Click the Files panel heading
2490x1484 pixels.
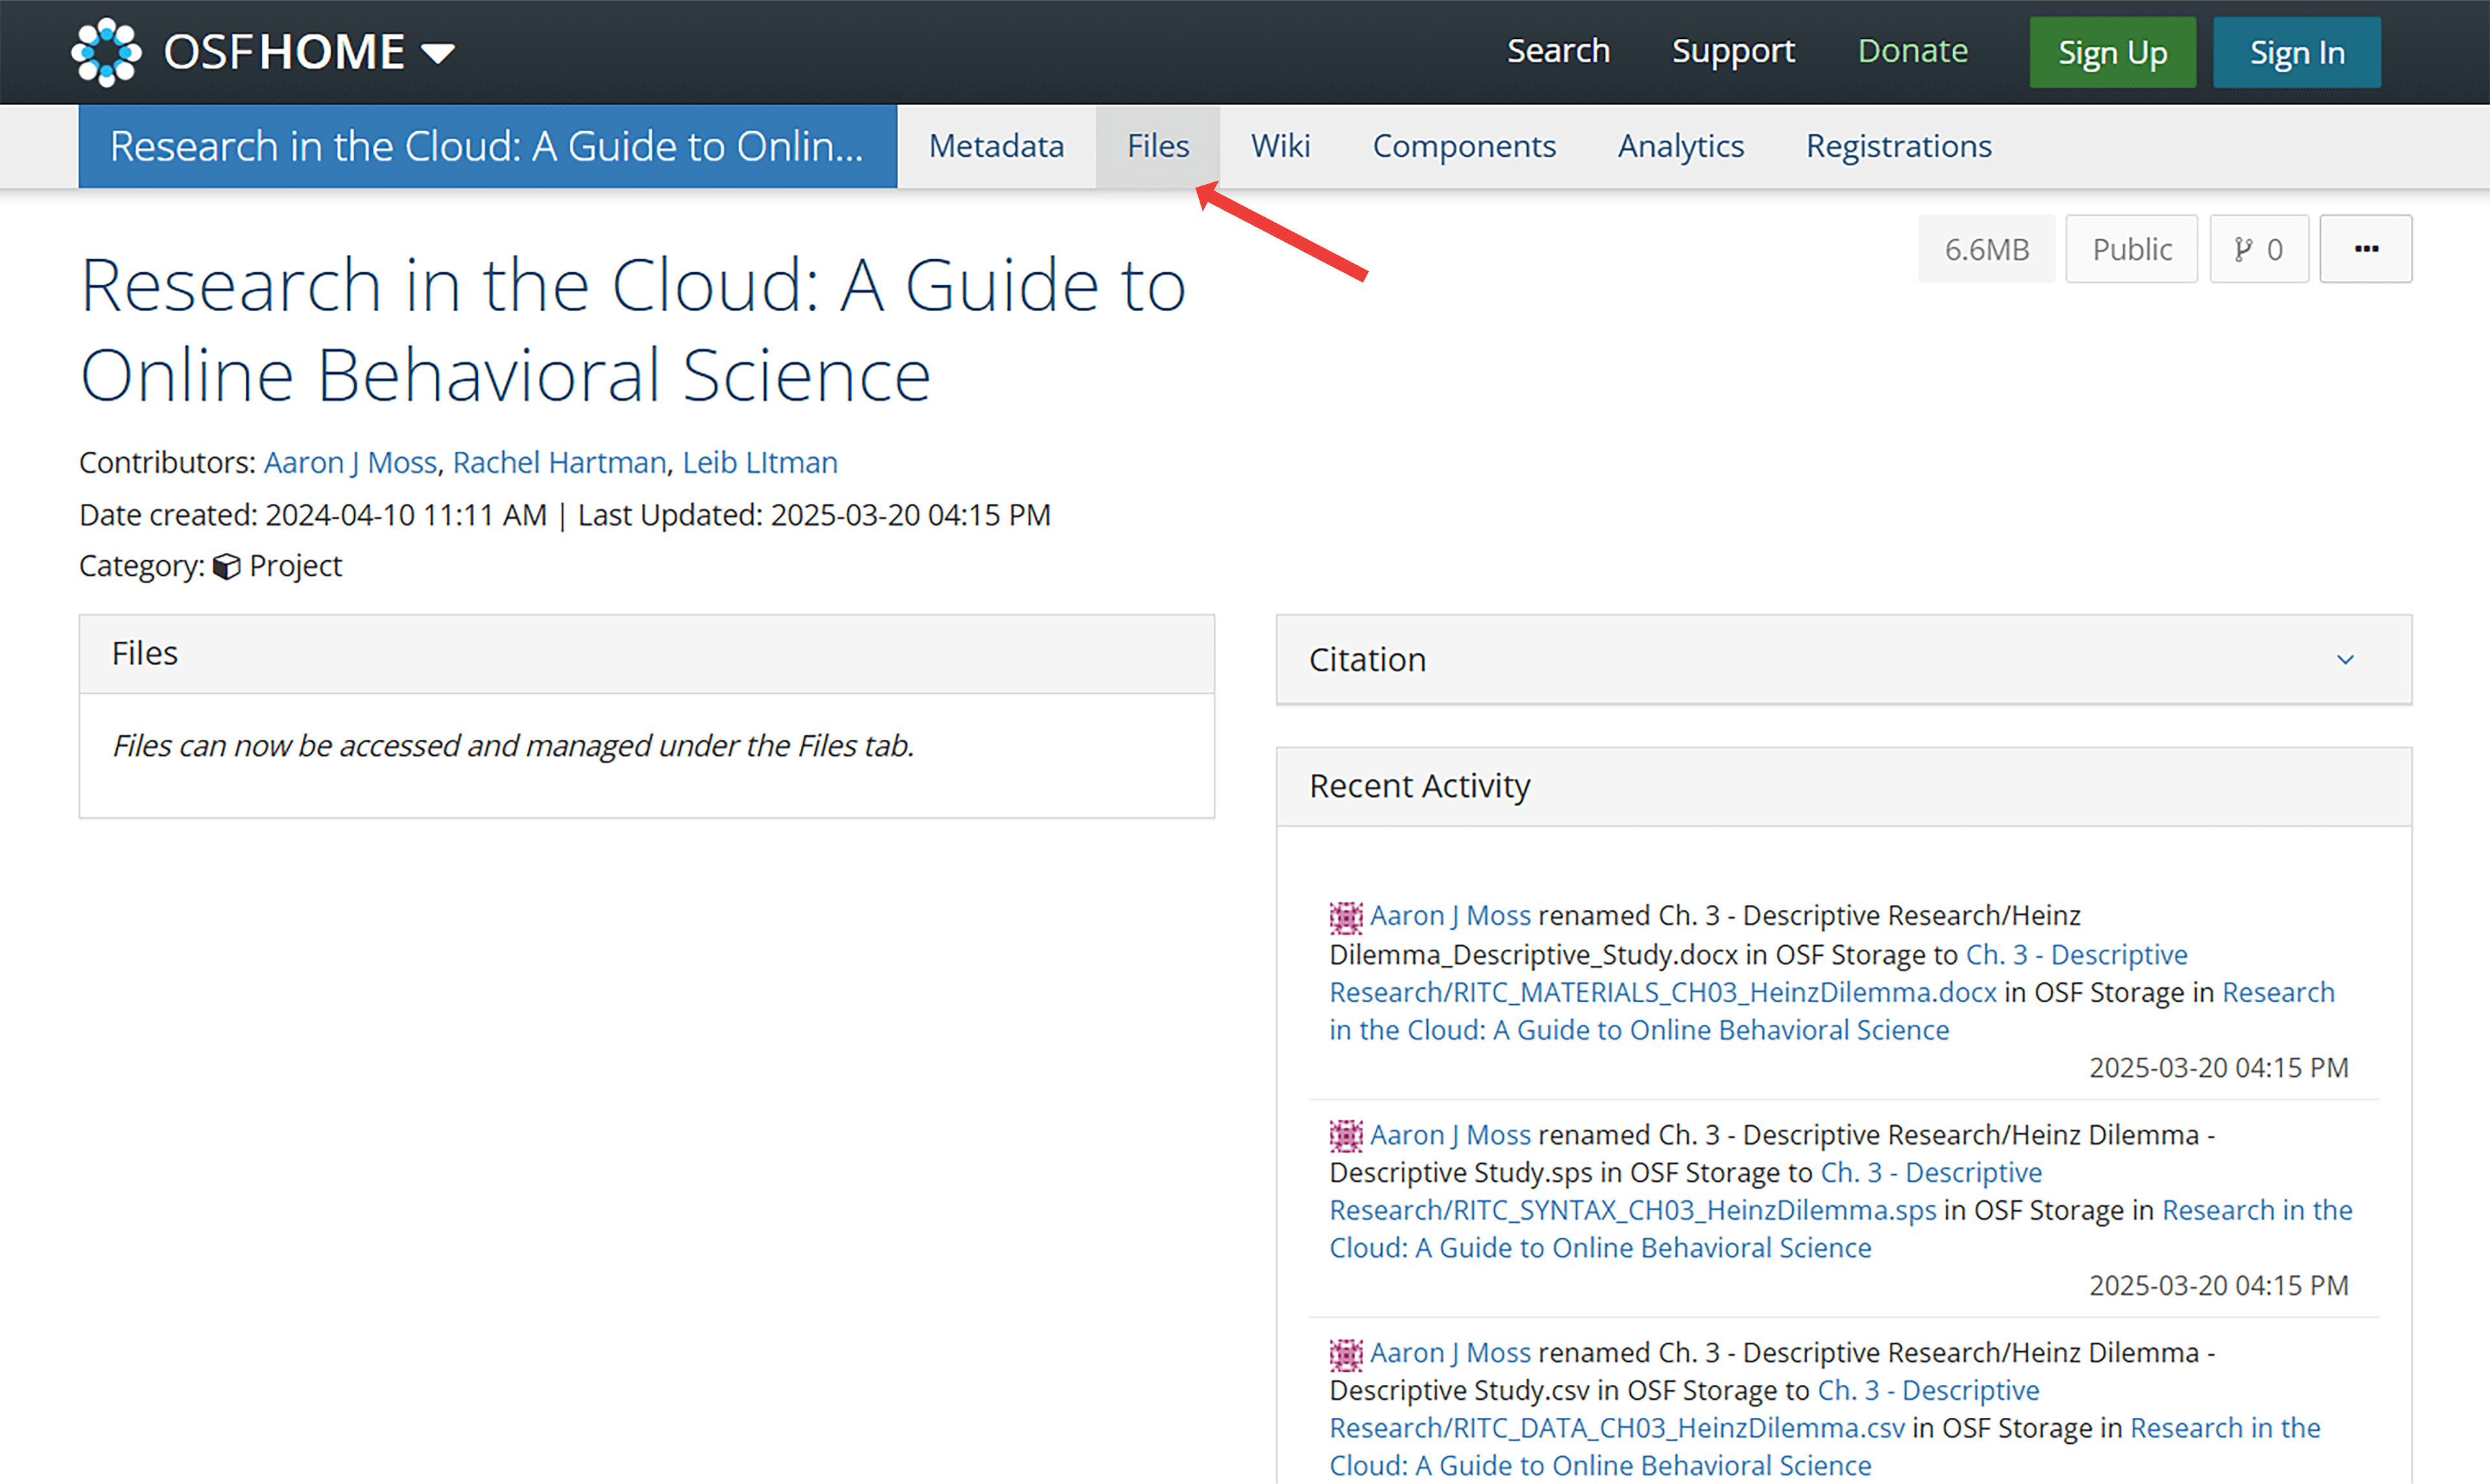[x=145, y=653]
